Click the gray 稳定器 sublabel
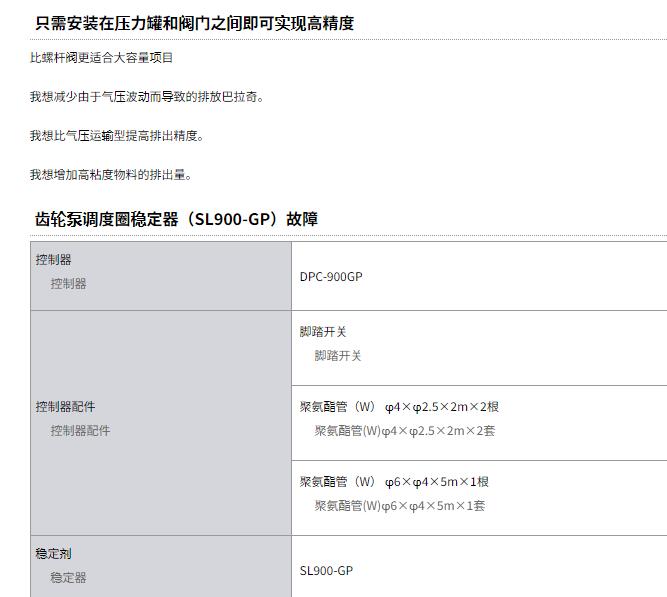667x597 pixels. (68, 577)
